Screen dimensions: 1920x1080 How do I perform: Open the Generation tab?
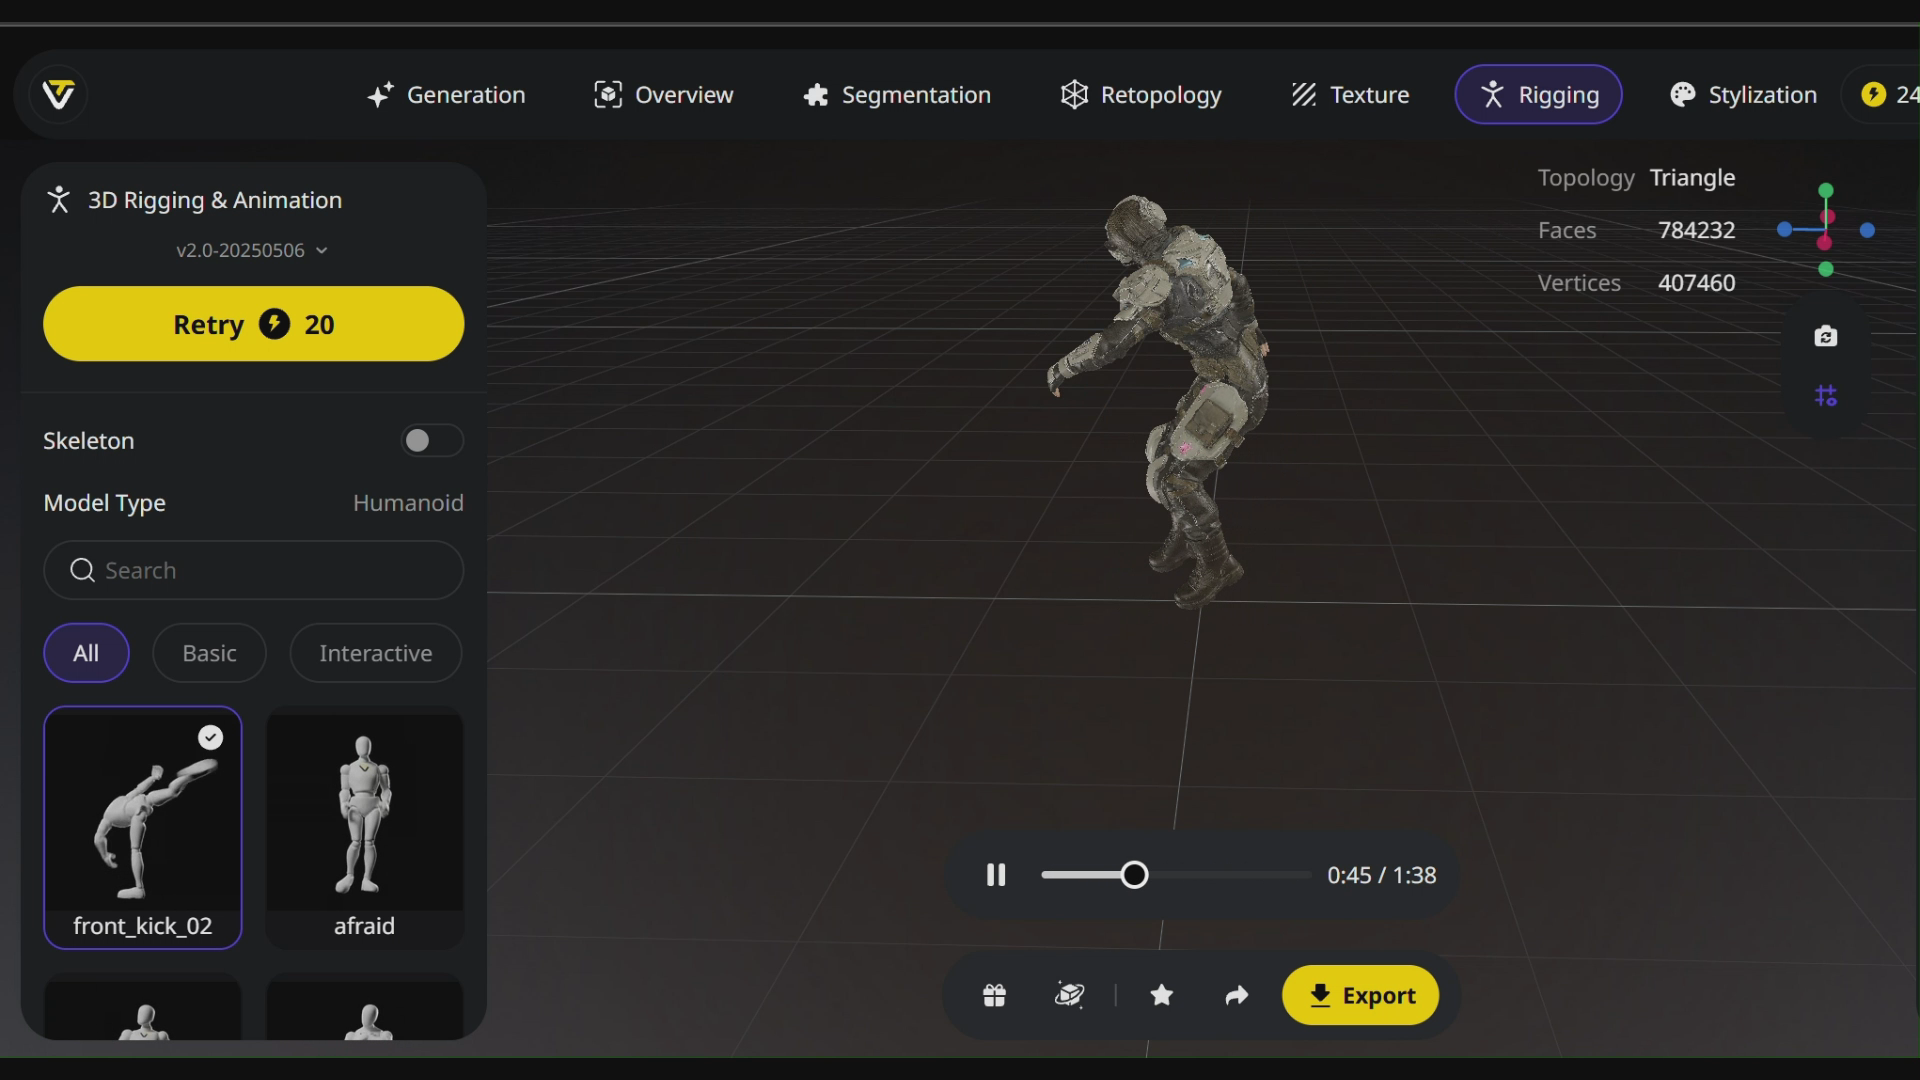coord(446,95)
